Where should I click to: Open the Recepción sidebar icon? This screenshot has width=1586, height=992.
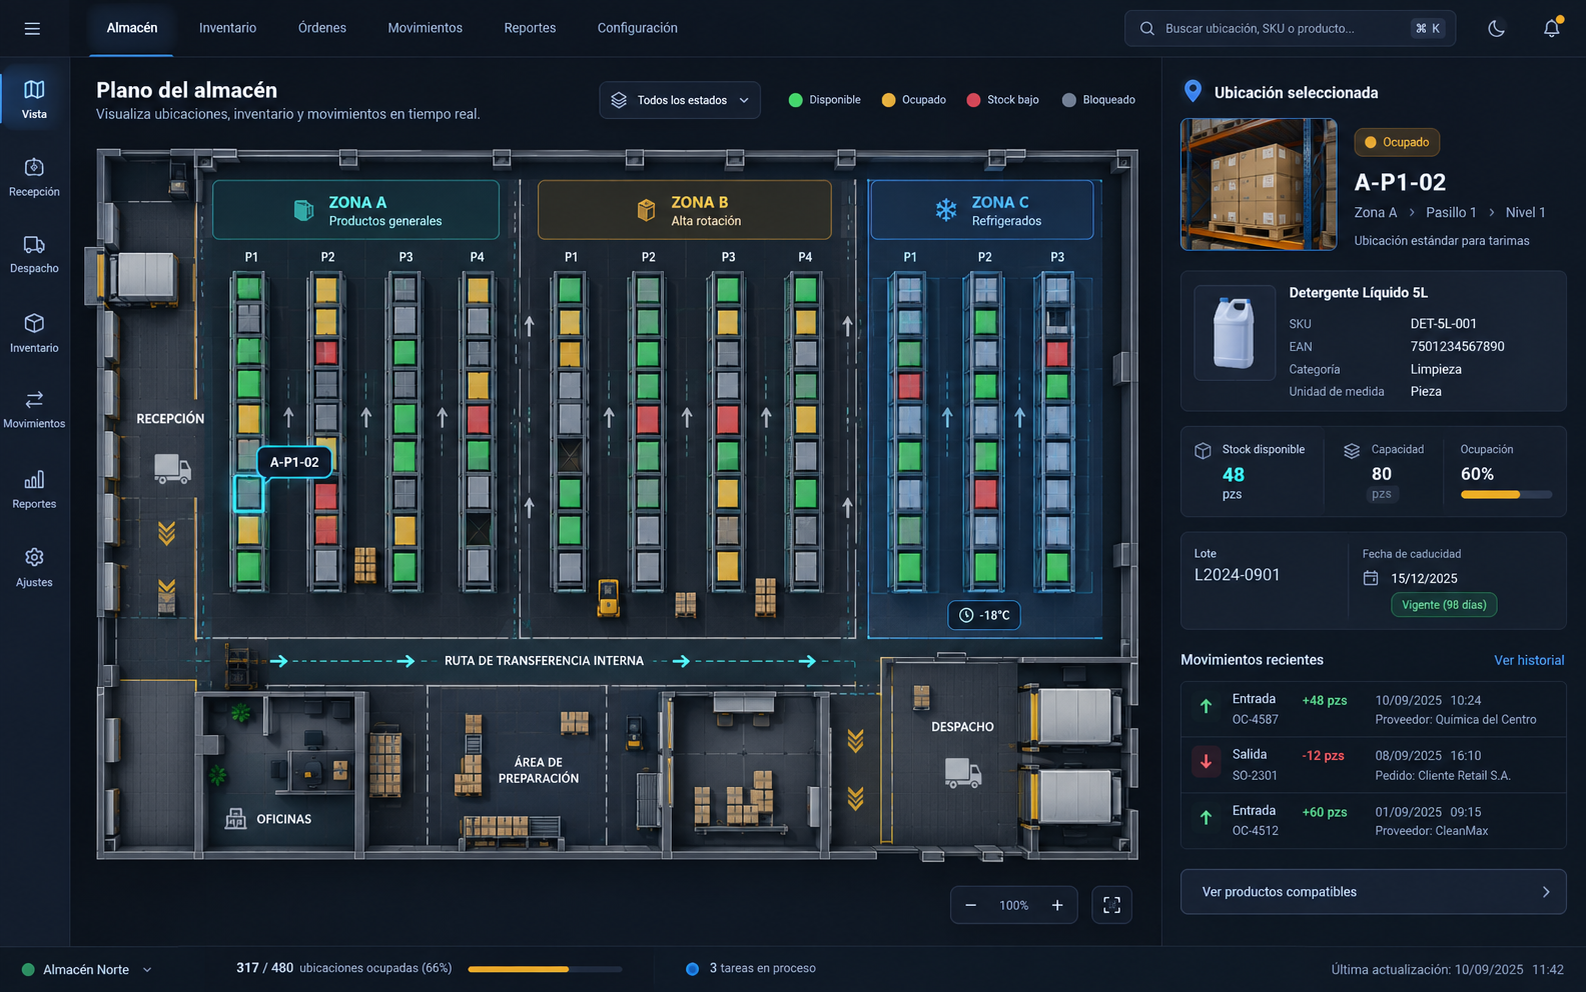[34, 167]
